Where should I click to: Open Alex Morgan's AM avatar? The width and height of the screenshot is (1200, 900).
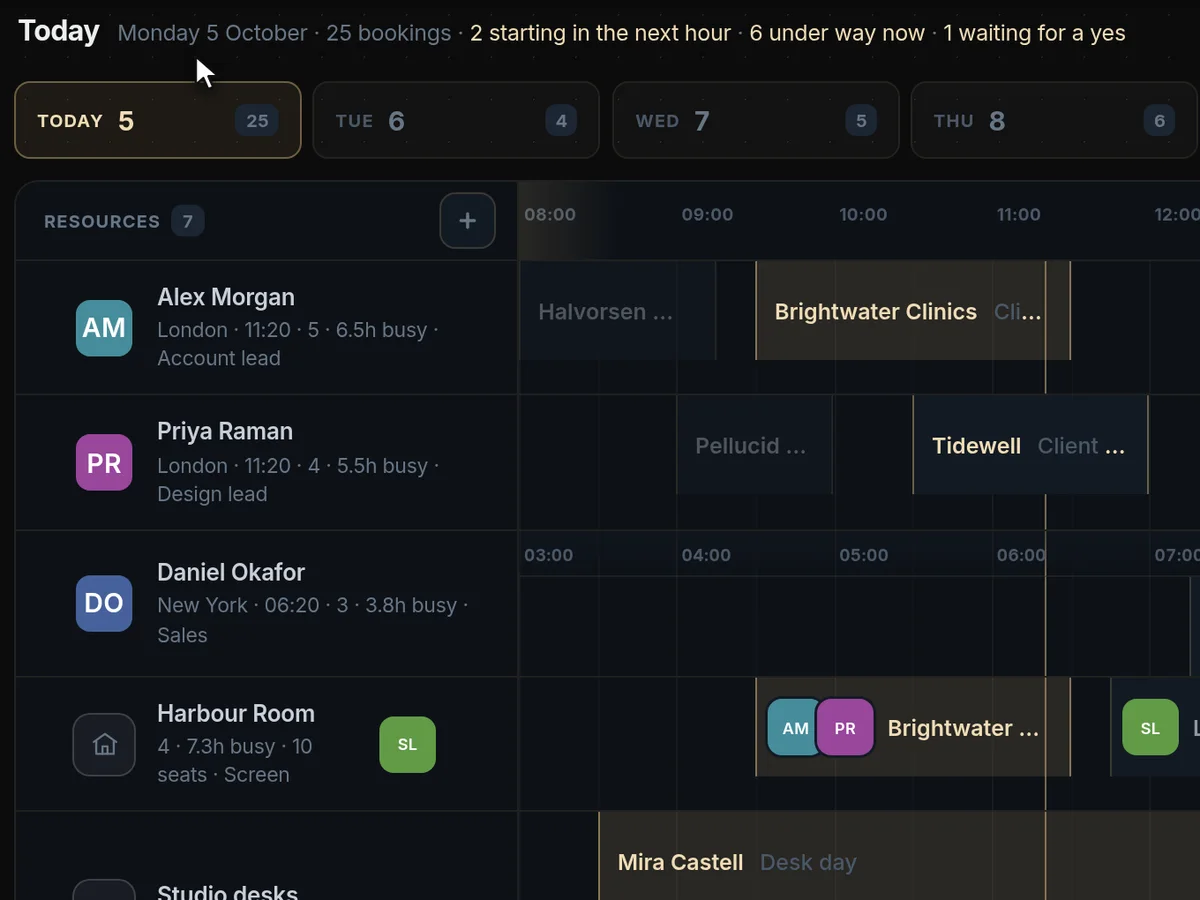(104, 328)
